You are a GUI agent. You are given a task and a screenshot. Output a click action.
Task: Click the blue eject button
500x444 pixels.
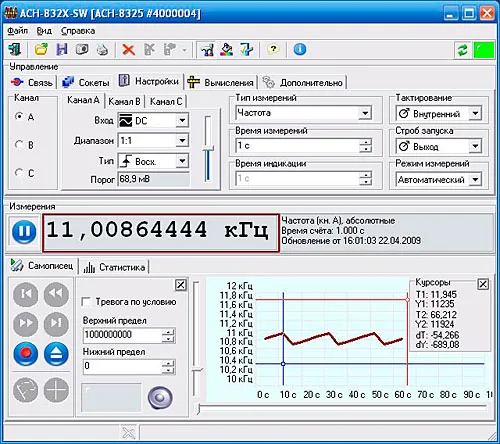click(x=56, y=354)
